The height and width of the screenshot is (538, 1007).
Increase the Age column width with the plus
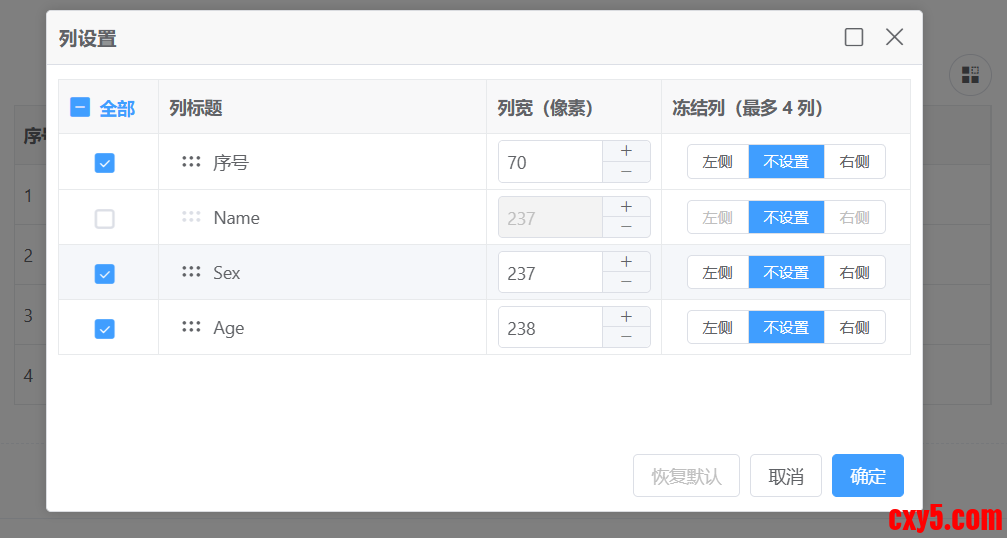626,317
